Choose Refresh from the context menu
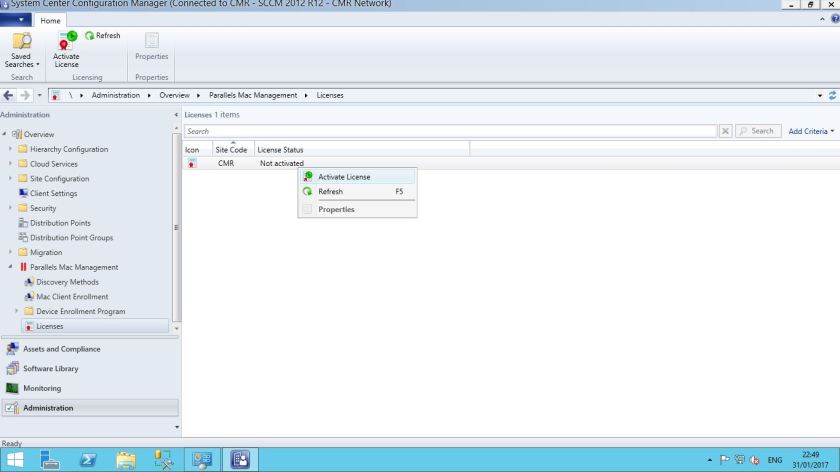This screenshot has height=472, width=840. pyautogui.click(x=330, y=192)
